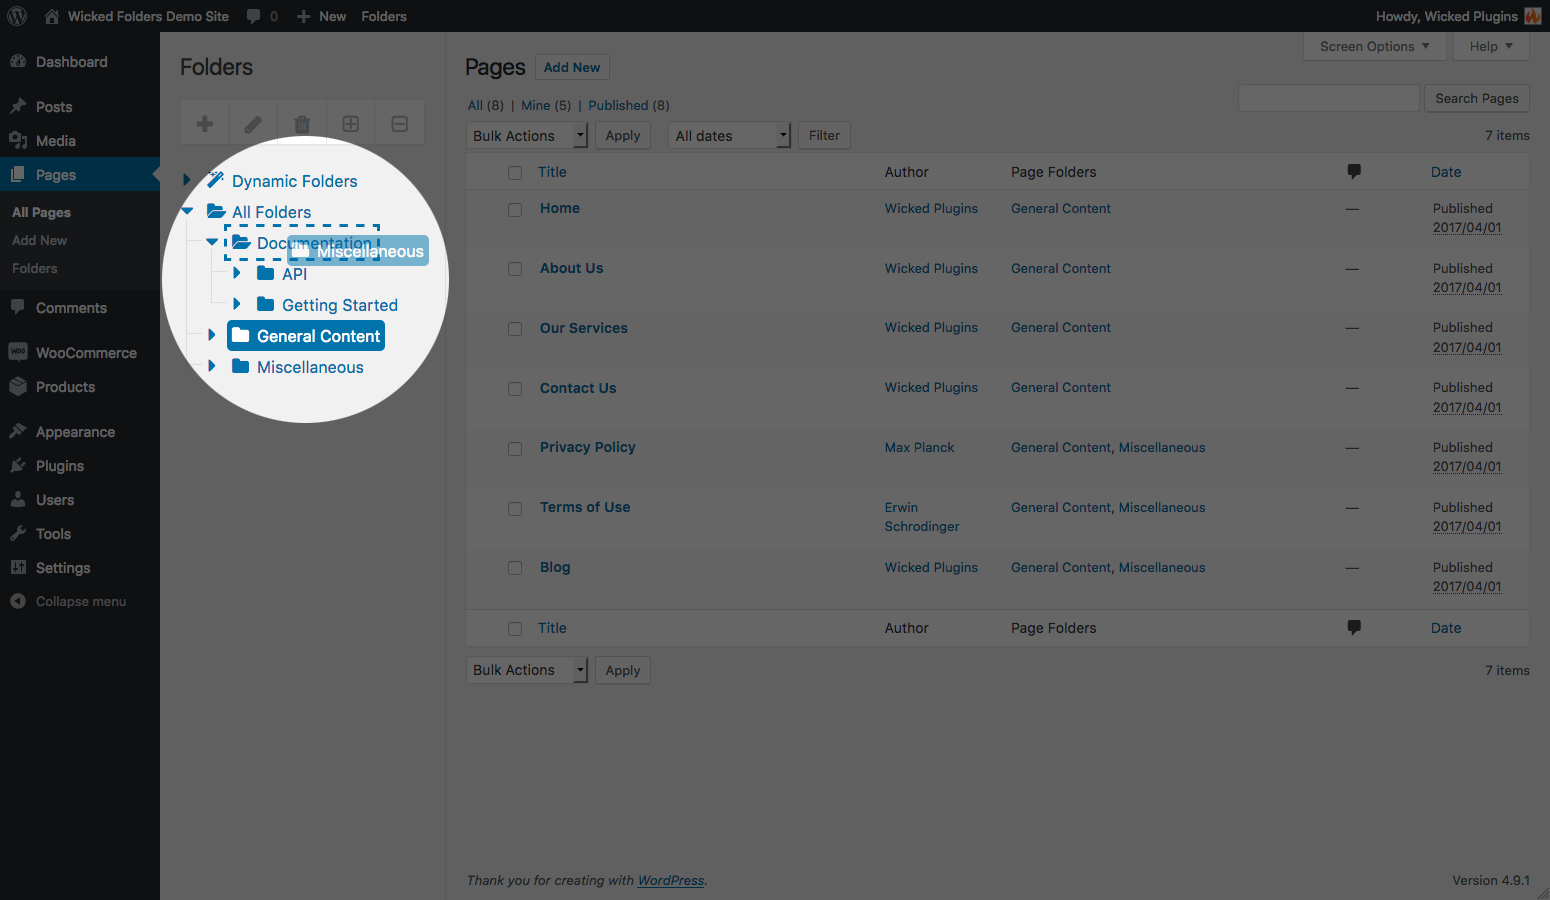Select the General Content folder

(x=306, y=336)
